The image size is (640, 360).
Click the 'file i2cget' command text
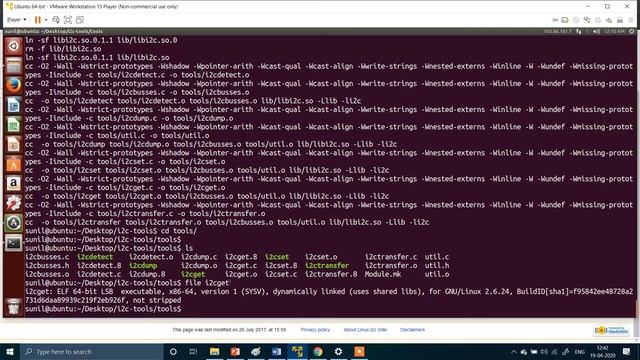(x=207, y=283)
